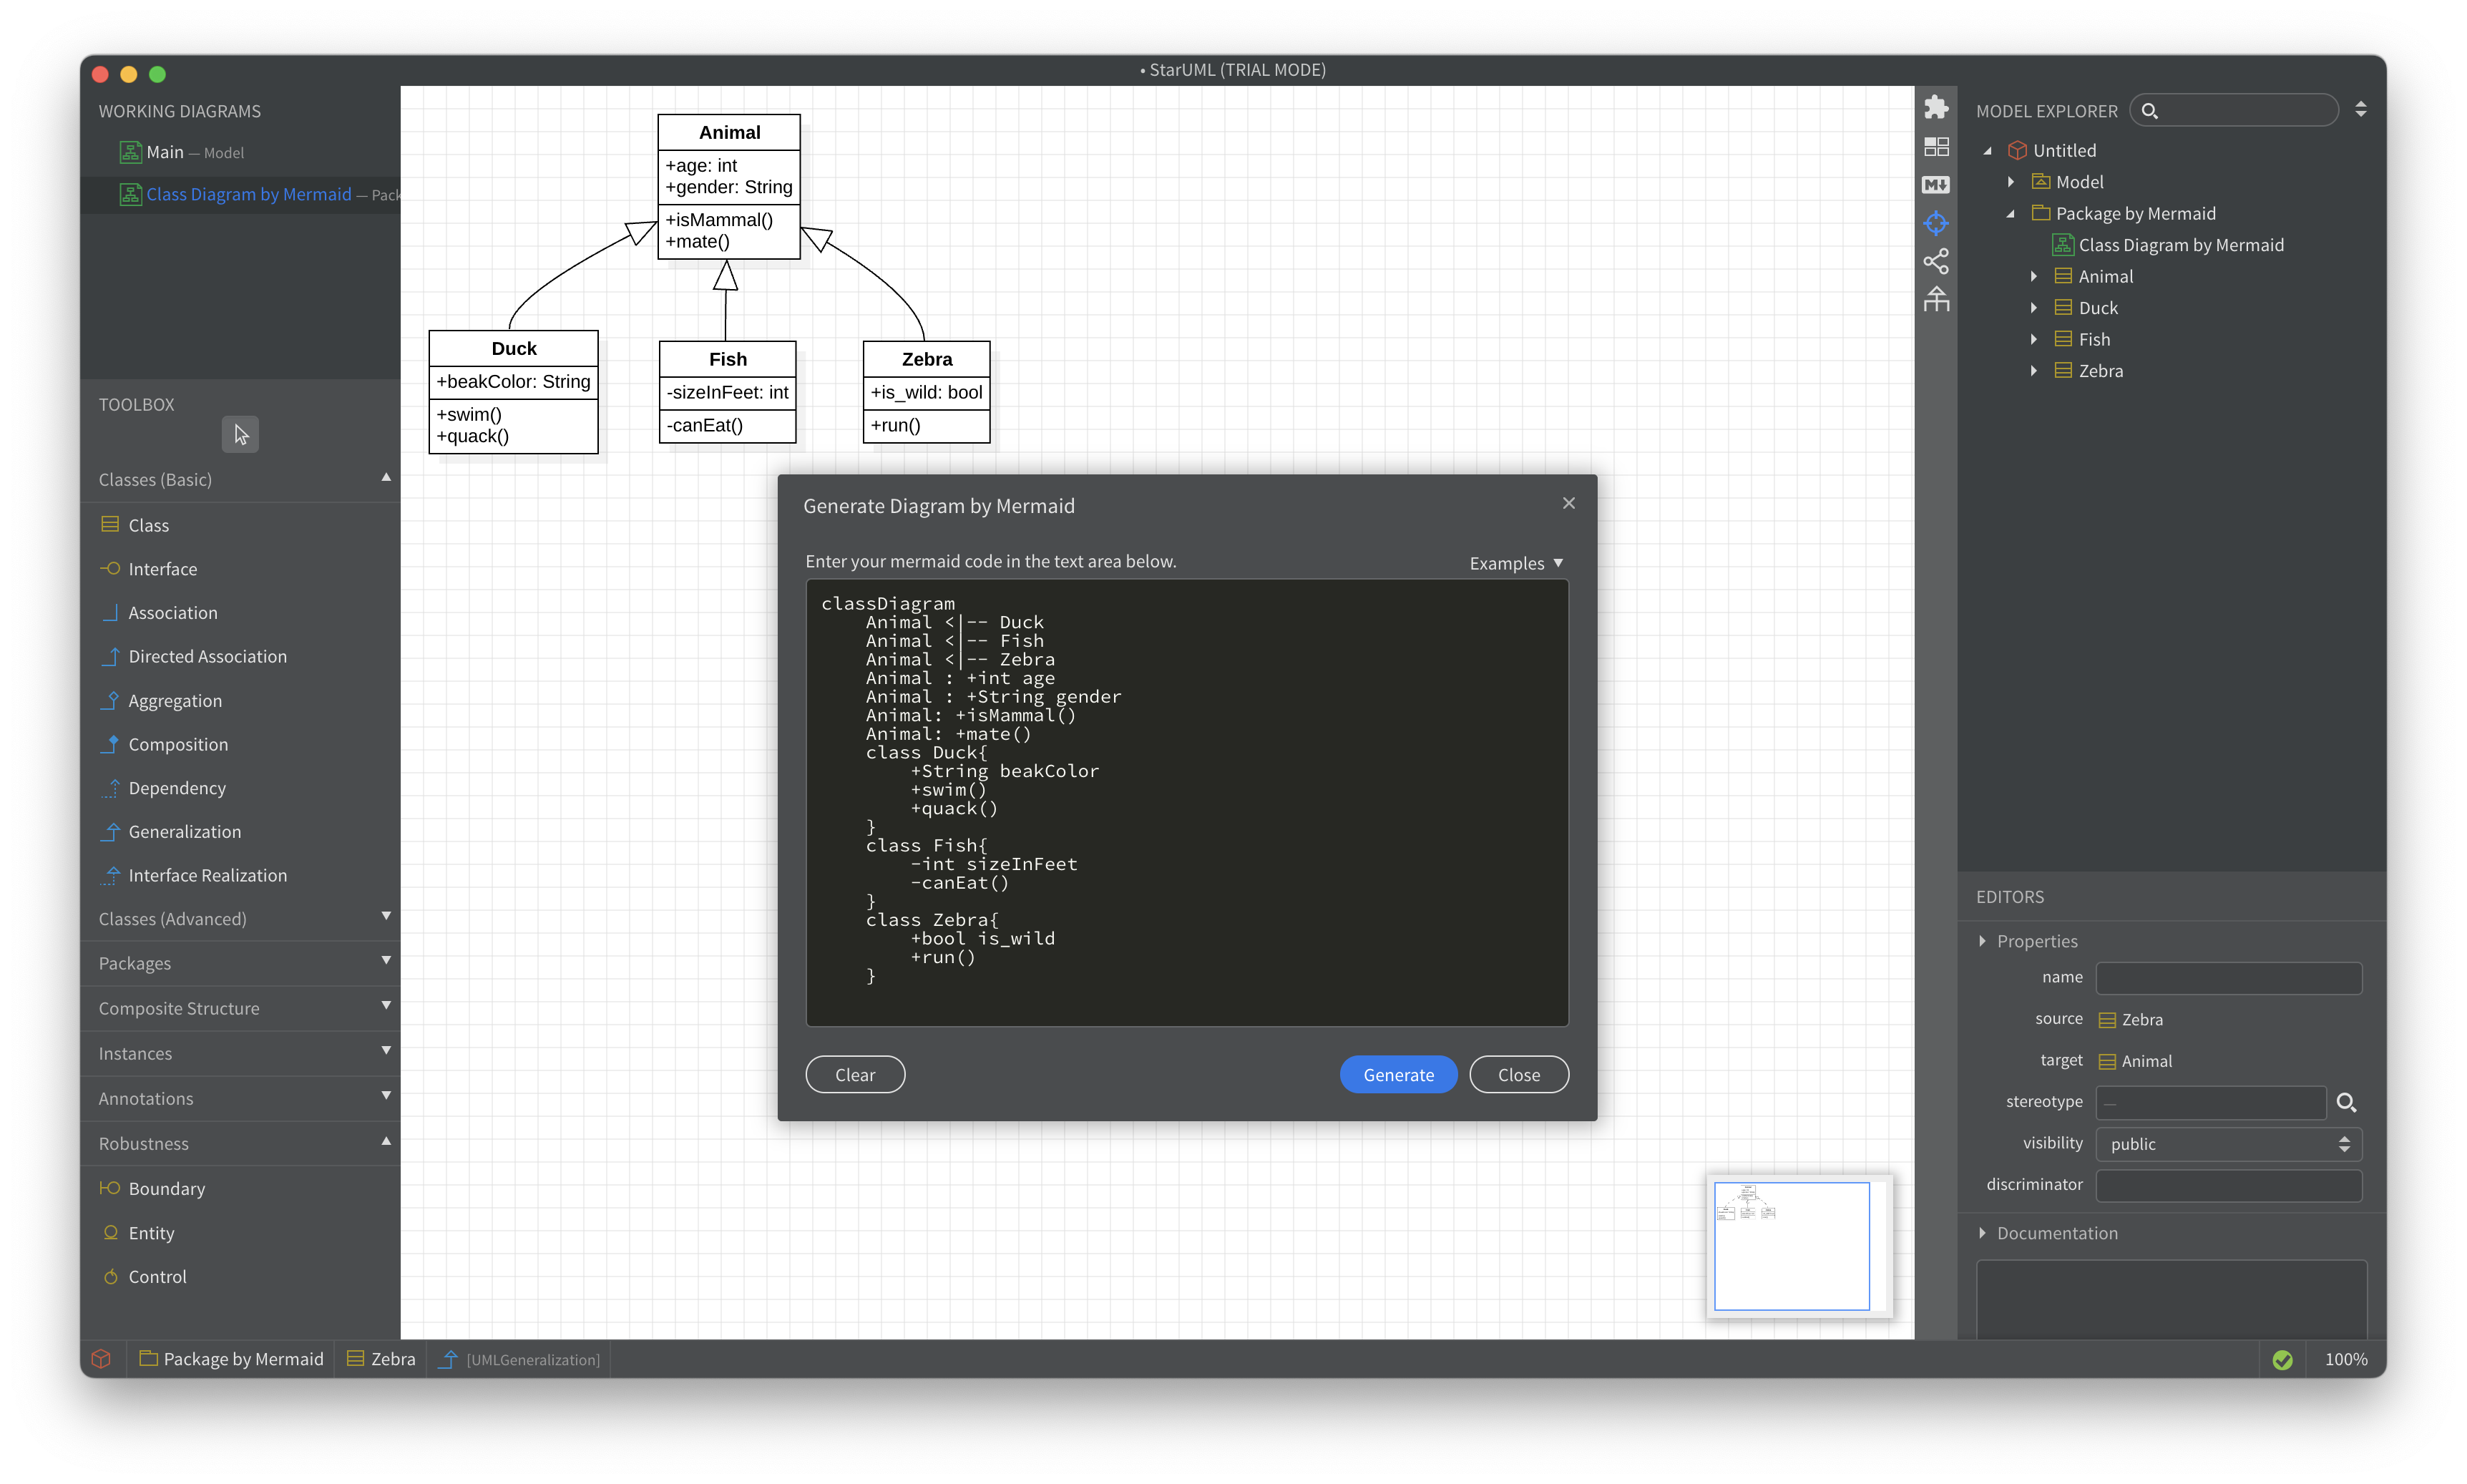This screenshot has width=2467, height=1484.
Task: Click the Close button in dialog
Action: (1519, 1075)
